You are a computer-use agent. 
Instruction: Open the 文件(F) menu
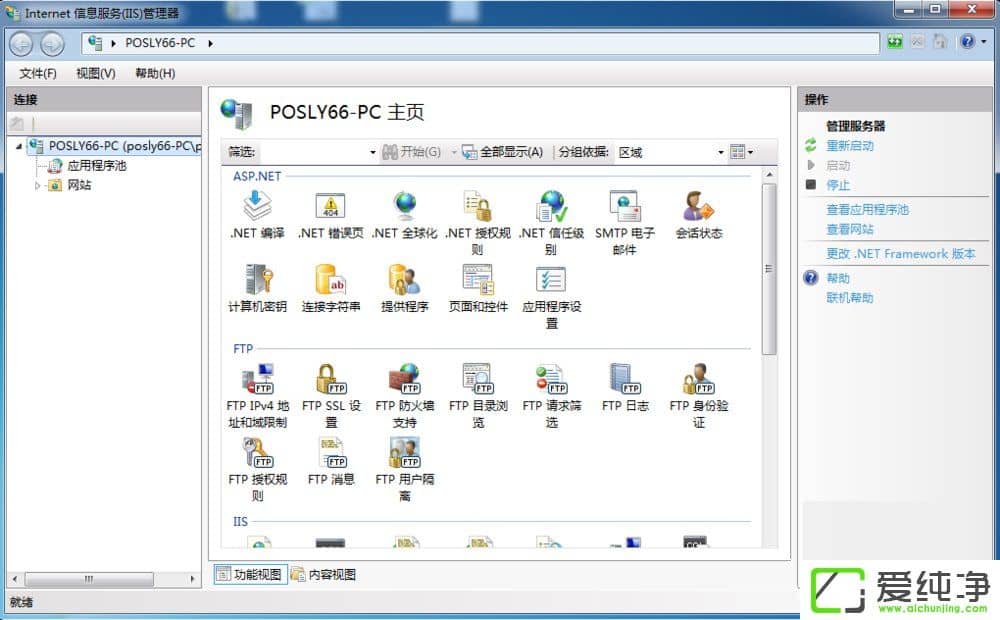tap(38, 73)
